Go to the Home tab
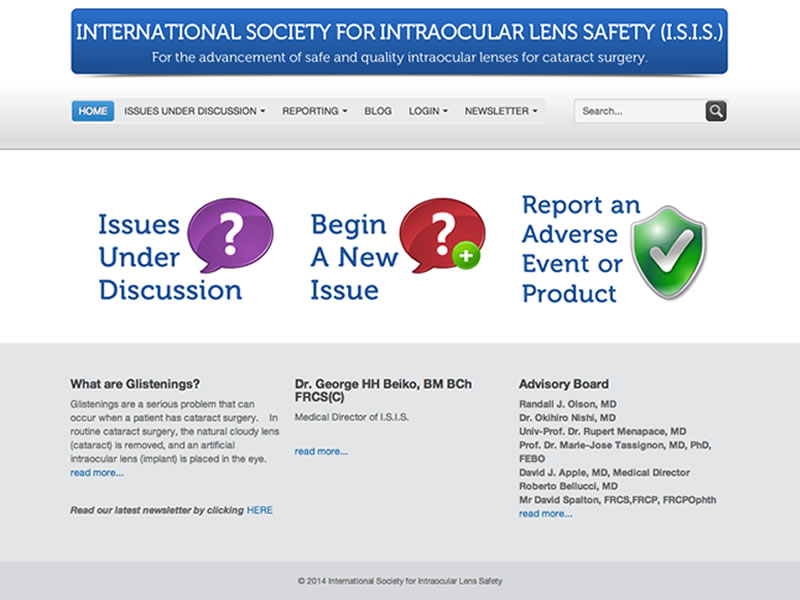The image size is (800, 600). 93,111
